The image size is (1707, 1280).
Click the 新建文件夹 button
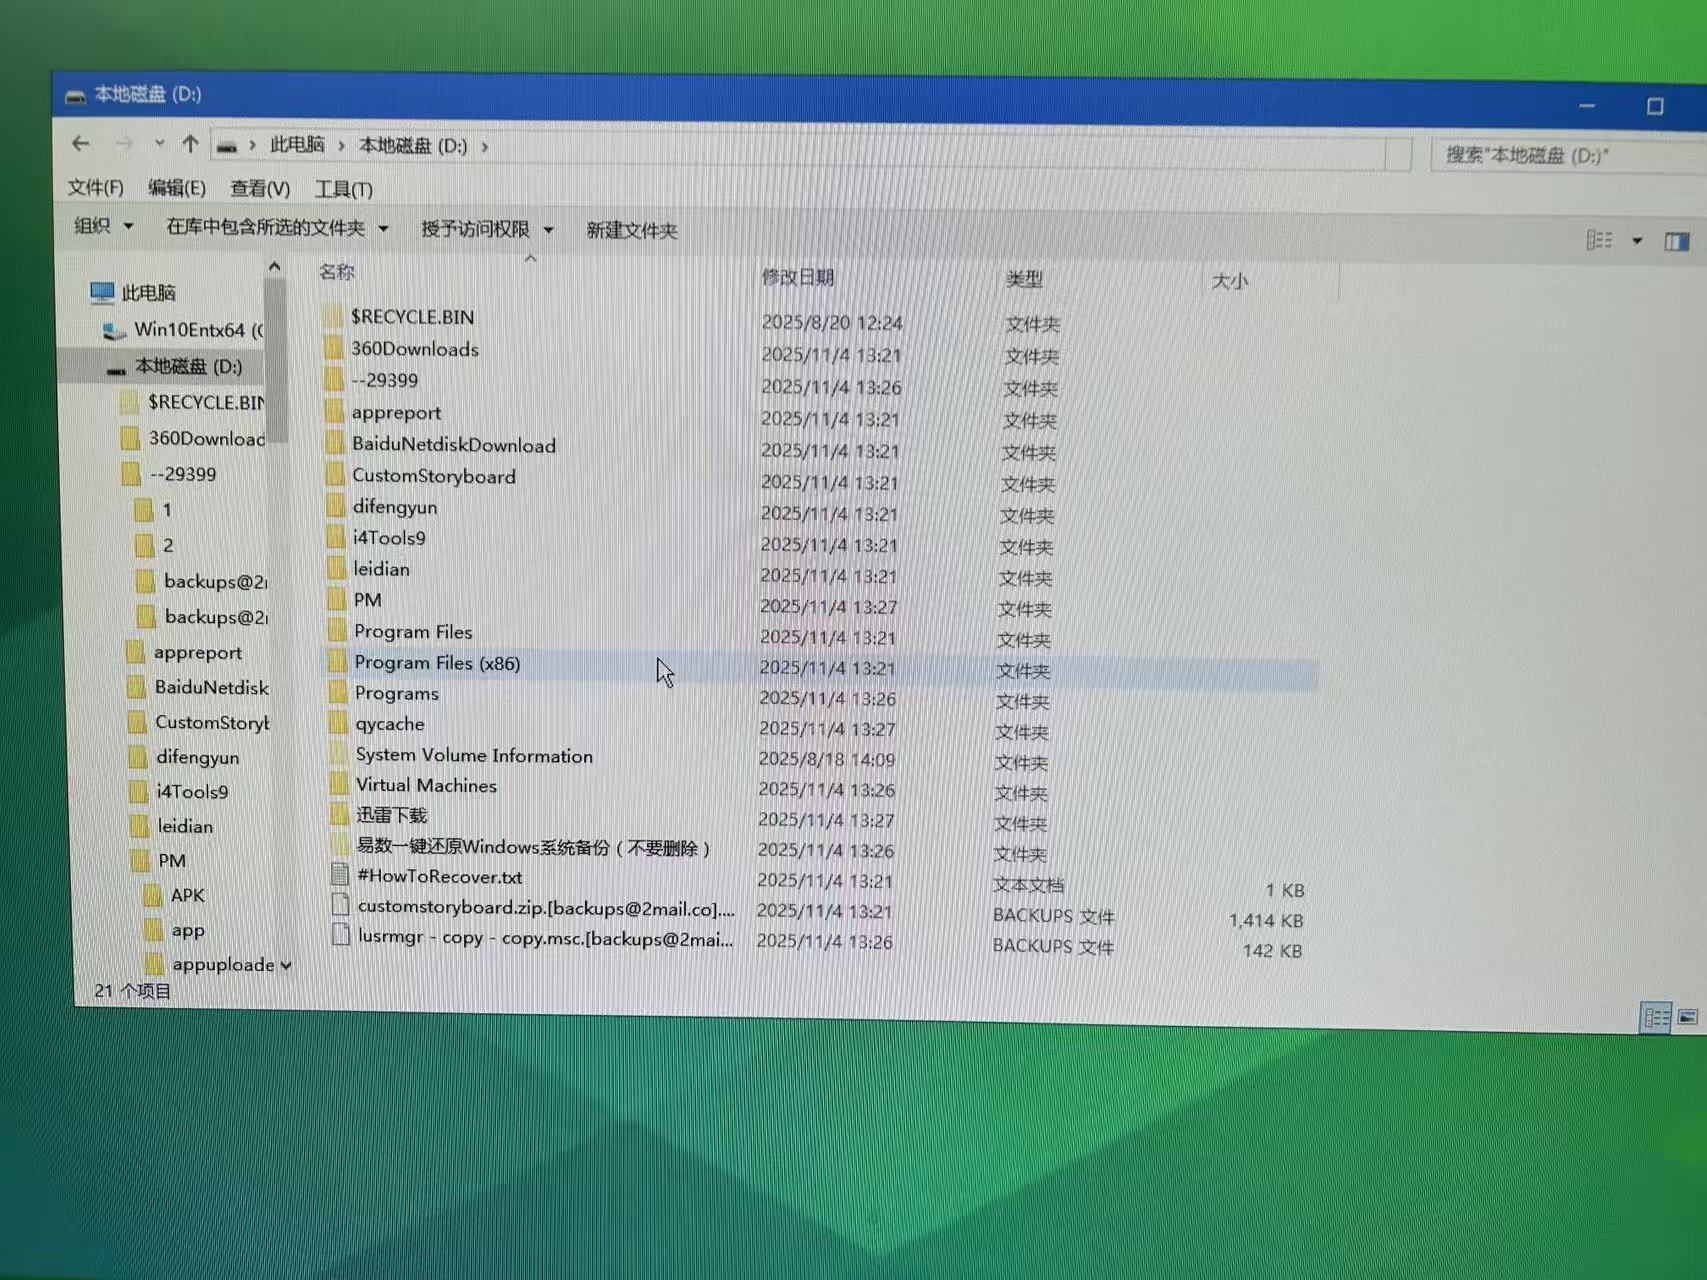pyautogui.click(x=631, y=230)
